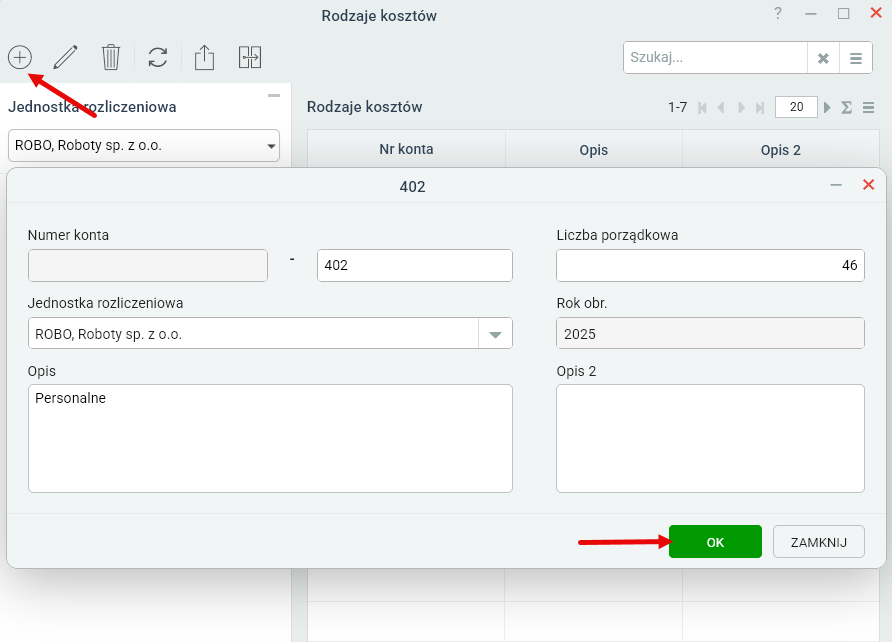
Task: Click the Szukaj search field
Action: (x=715, y=58)
